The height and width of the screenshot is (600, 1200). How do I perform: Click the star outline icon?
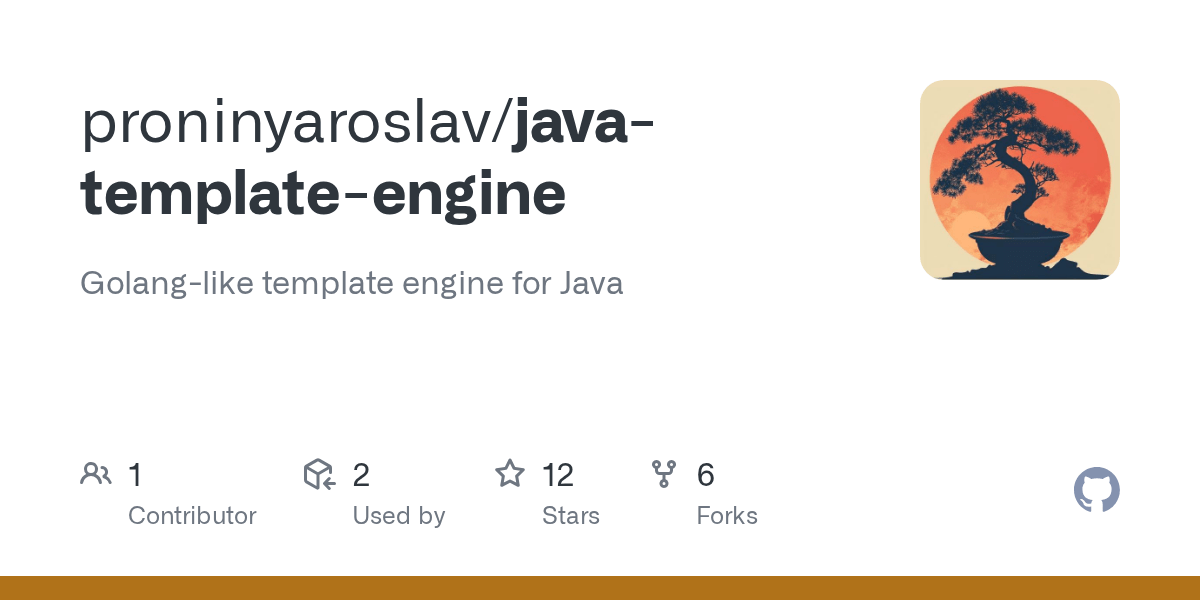510,474
